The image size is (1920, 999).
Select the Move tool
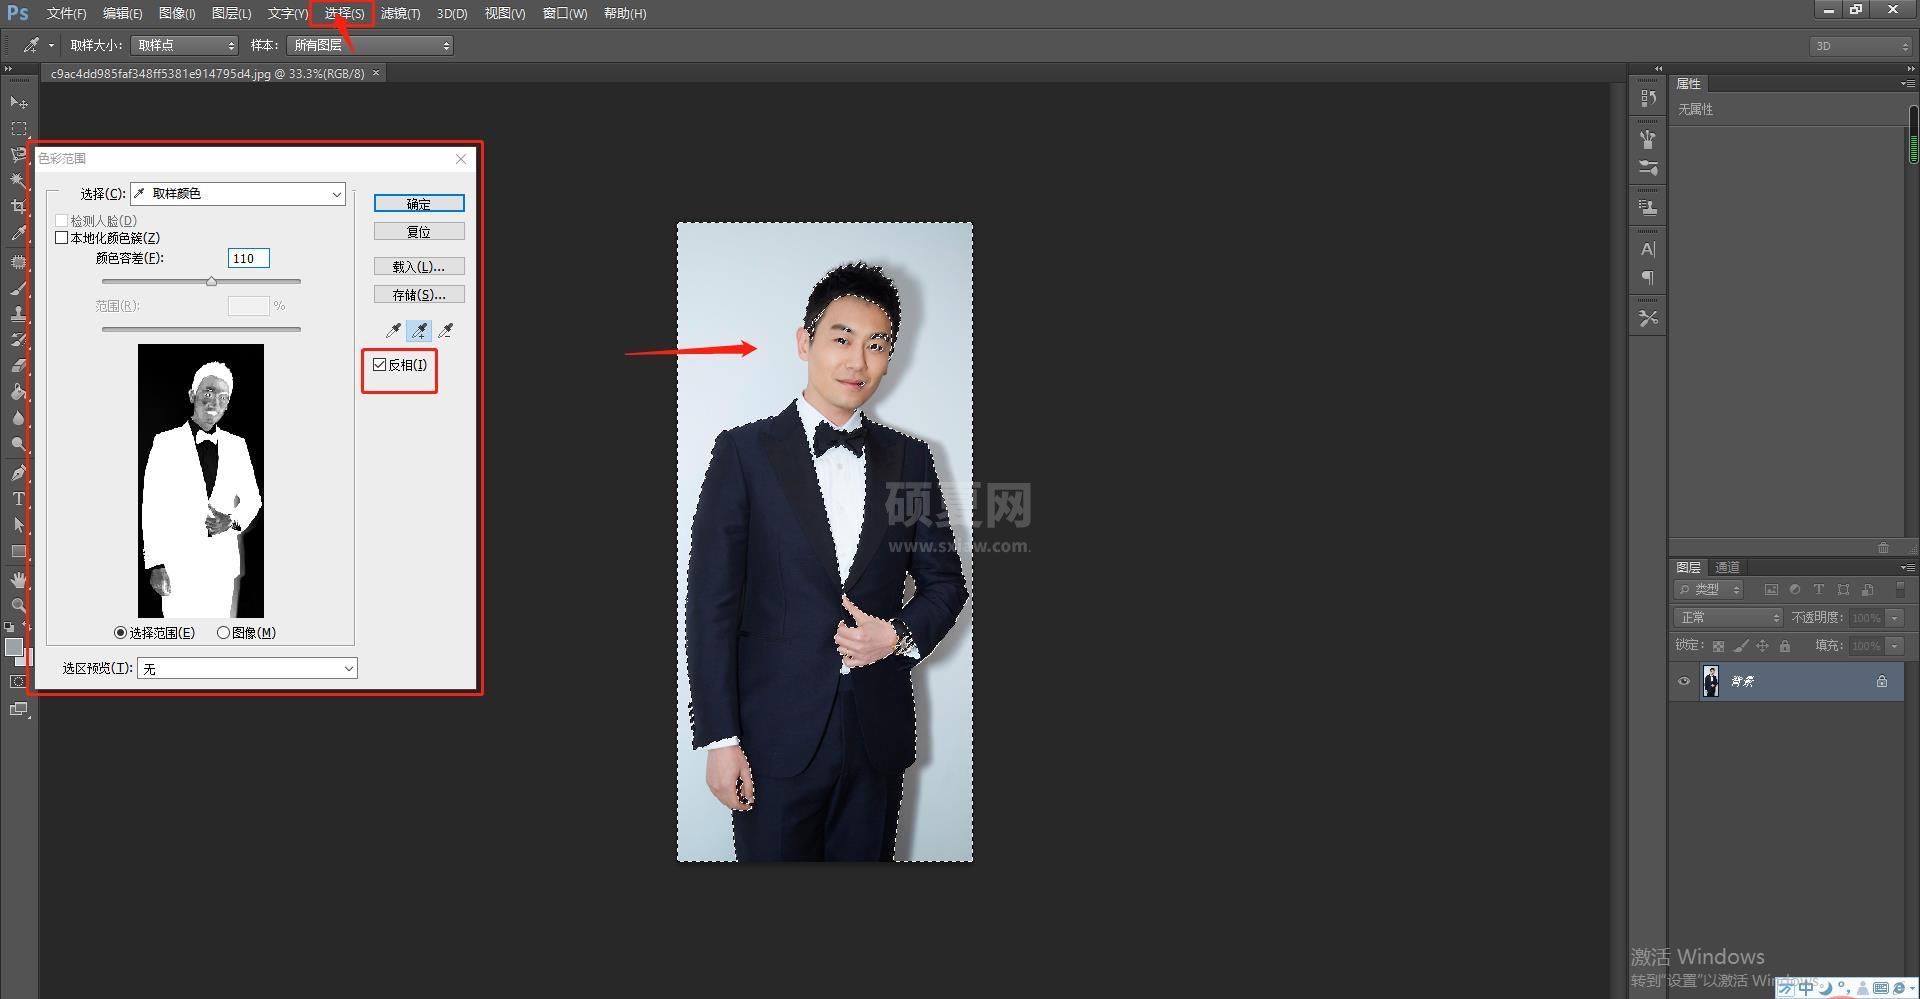click(18, 103)
